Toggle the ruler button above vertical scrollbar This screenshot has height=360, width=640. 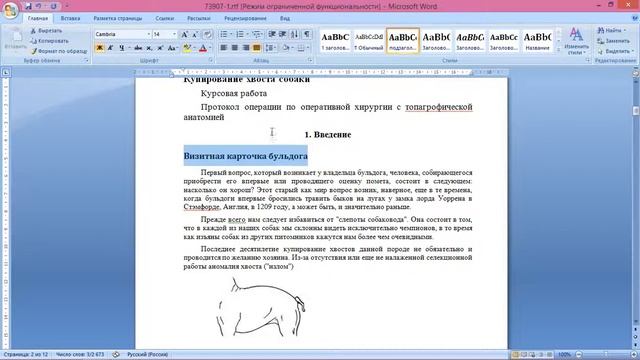[636, 73]
